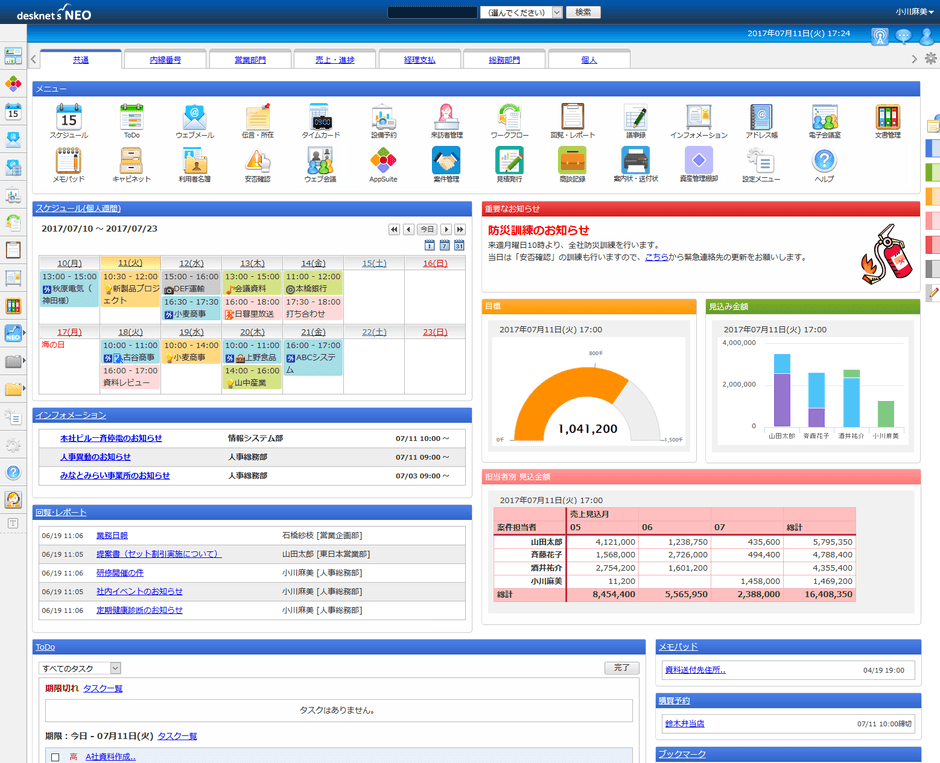Screen dimensions: 940x763
Task: Launch ウェブメール (WebMail) from the menu
Action: coord(194,118)
